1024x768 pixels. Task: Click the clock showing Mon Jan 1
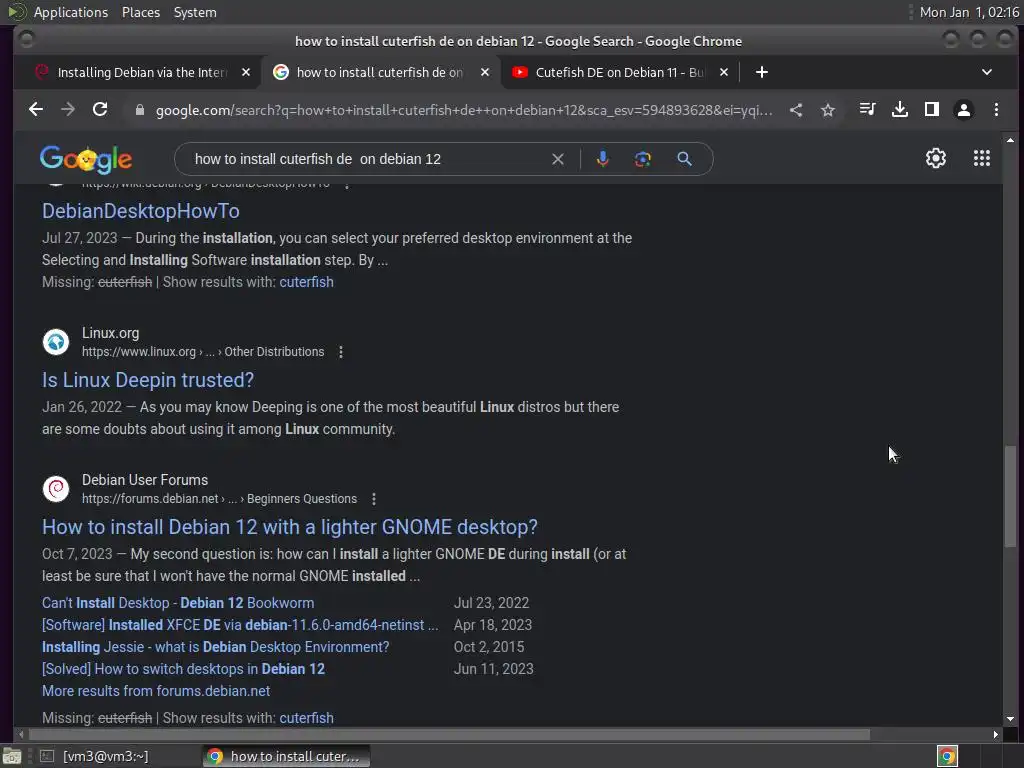click(968, 12)
